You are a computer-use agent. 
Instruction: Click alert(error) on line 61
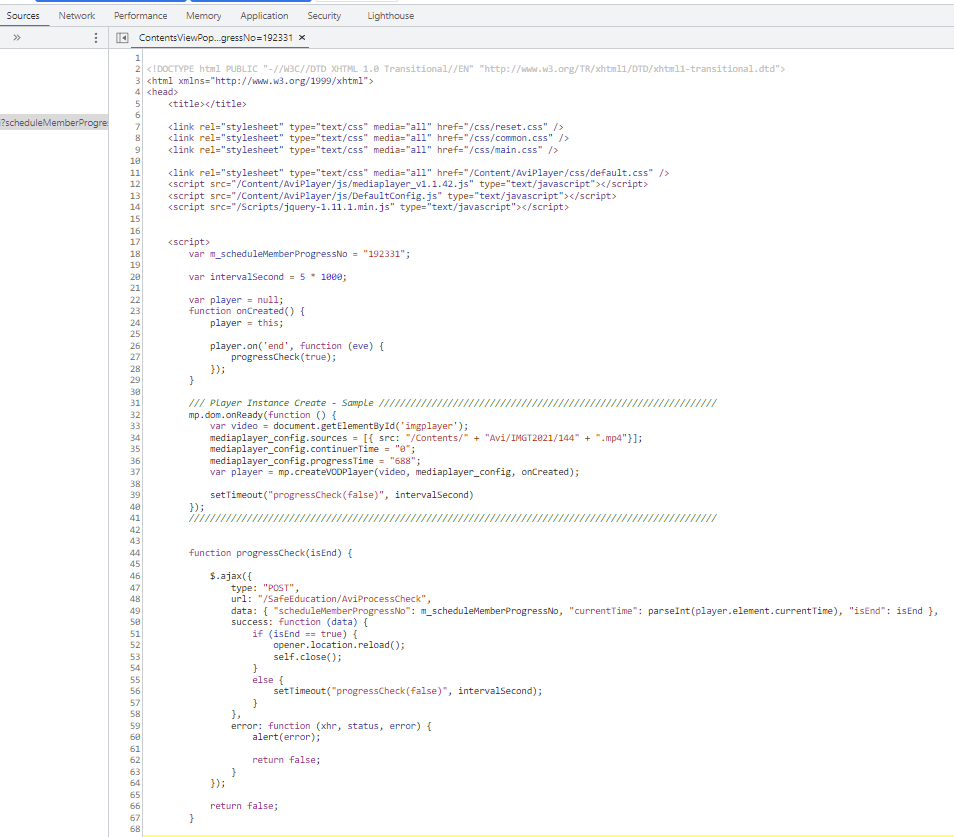[x=284, y=737]
